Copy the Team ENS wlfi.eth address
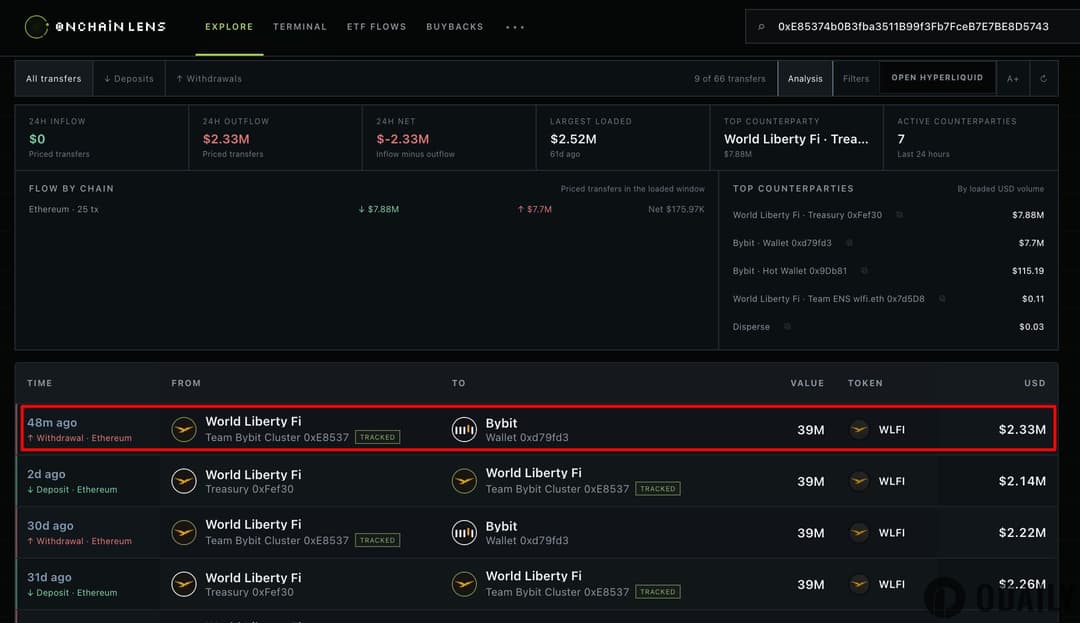The width and height of the screenshot is (1080, 623). (x=942, y=299)
